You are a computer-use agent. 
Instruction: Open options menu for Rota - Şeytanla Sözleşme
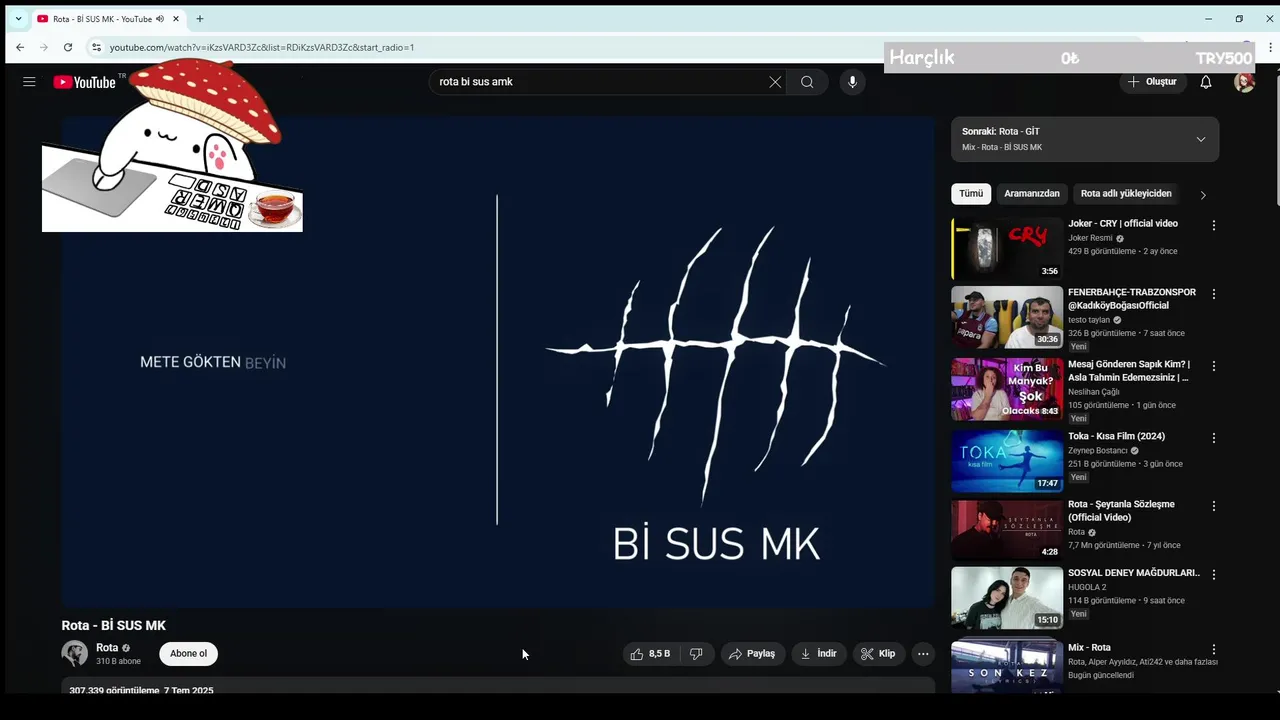1214,506
